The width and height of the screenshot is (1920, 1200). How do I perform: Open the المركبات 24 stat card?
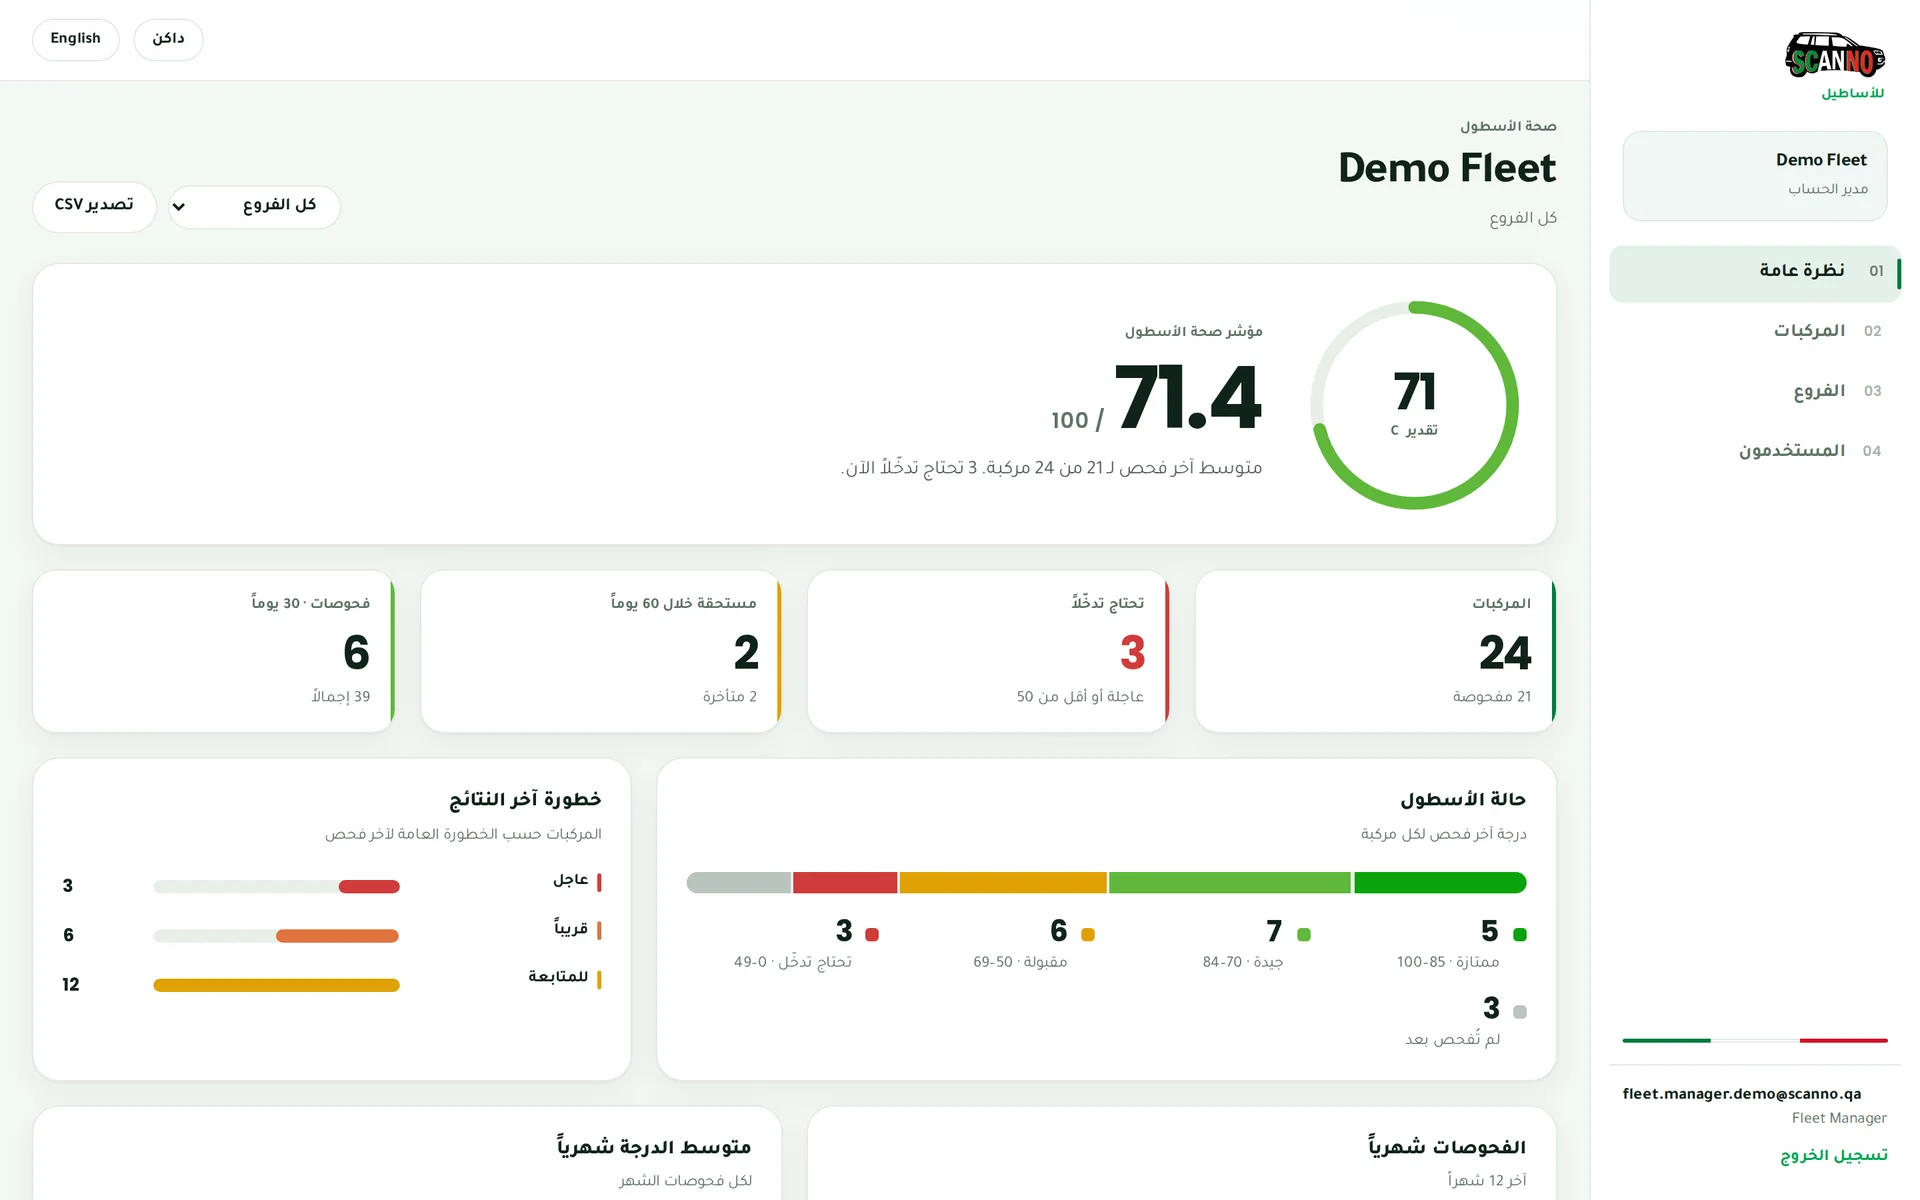coord(1375,651)
